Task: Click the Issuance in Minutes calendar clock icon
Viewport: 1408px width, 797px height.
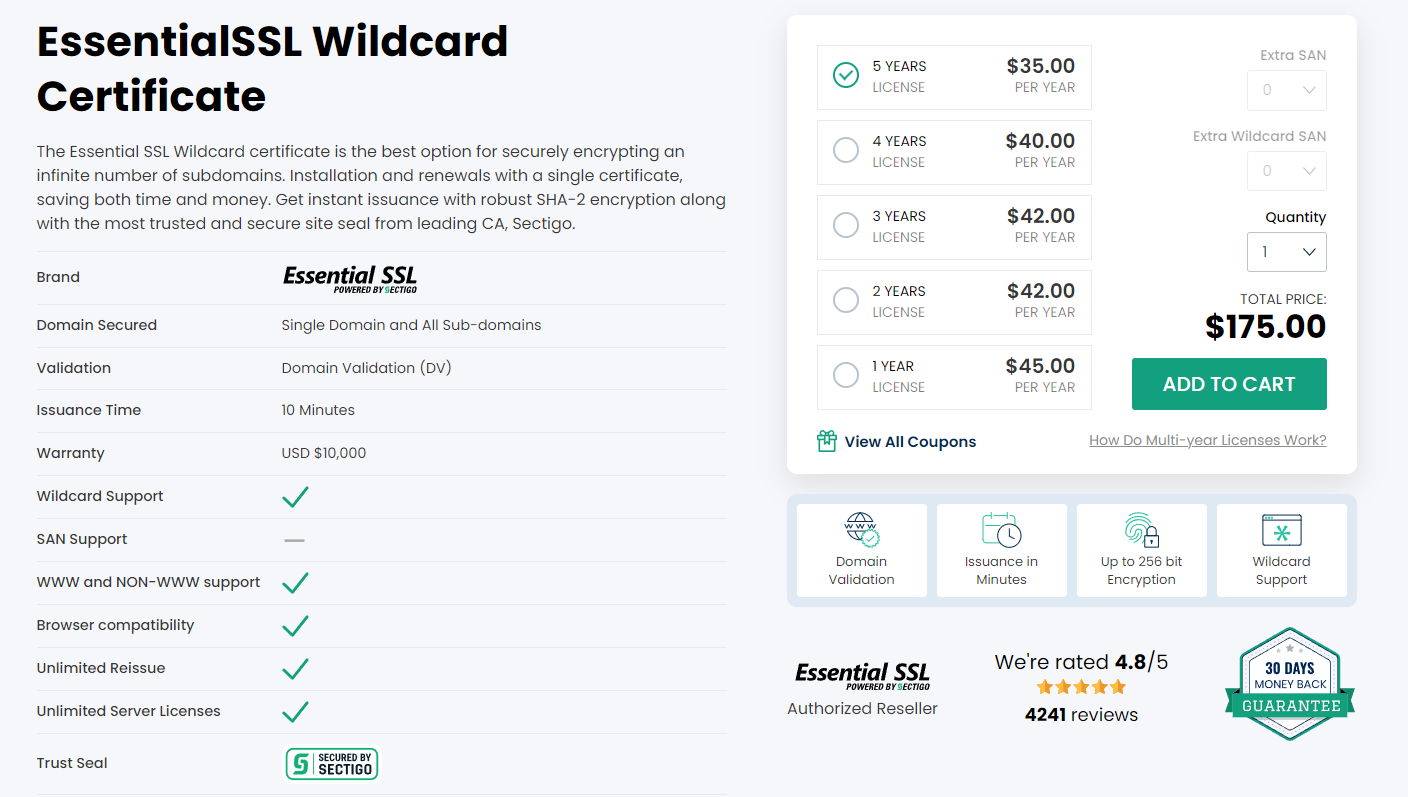Action: coord(1001,530)
